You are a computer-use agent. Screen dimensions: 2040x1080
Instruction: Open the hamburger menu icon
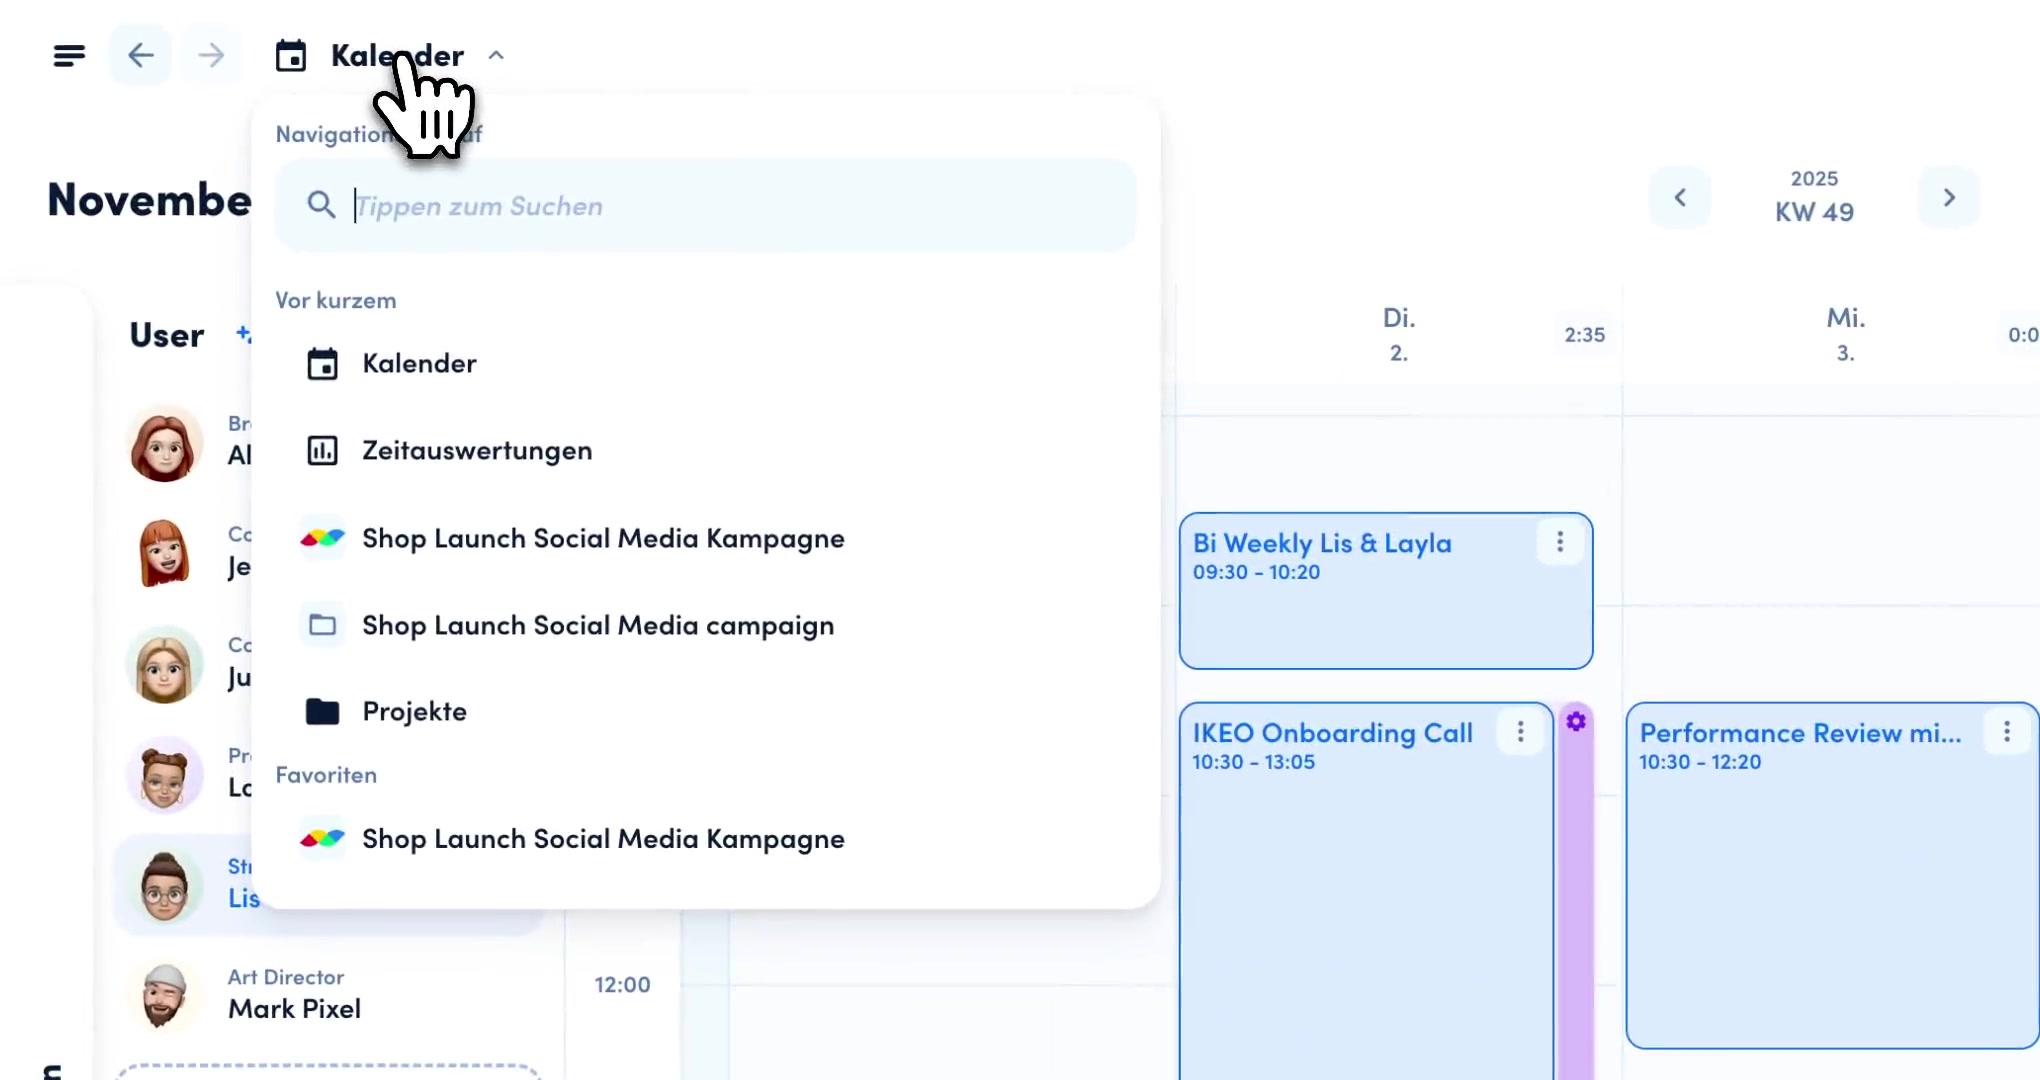pos(69,56)
